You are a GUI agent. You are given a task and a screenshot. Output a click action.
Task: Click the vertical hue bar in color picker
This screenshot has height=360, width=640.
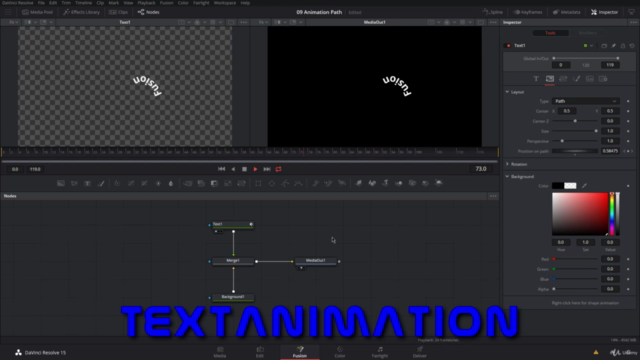[612, 214]
